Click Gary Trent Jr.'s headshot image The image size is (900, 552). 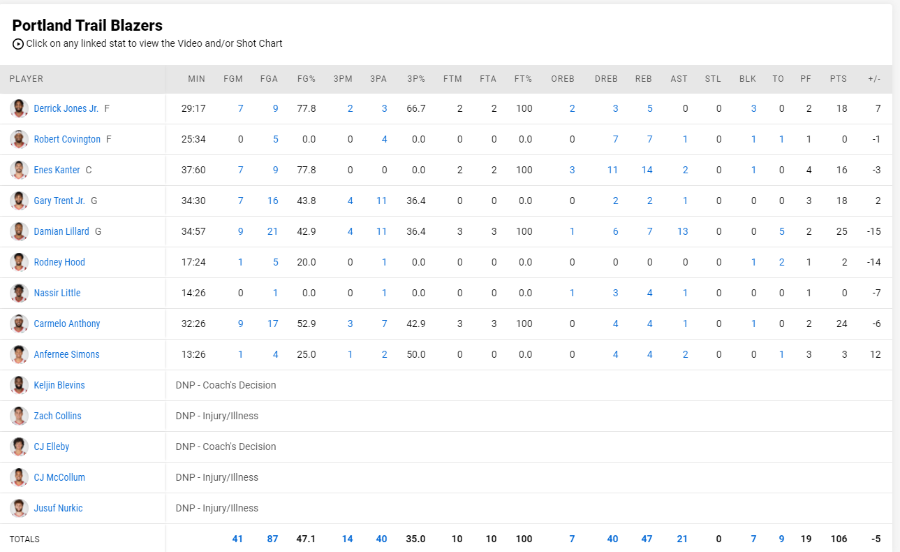point(19,200)
